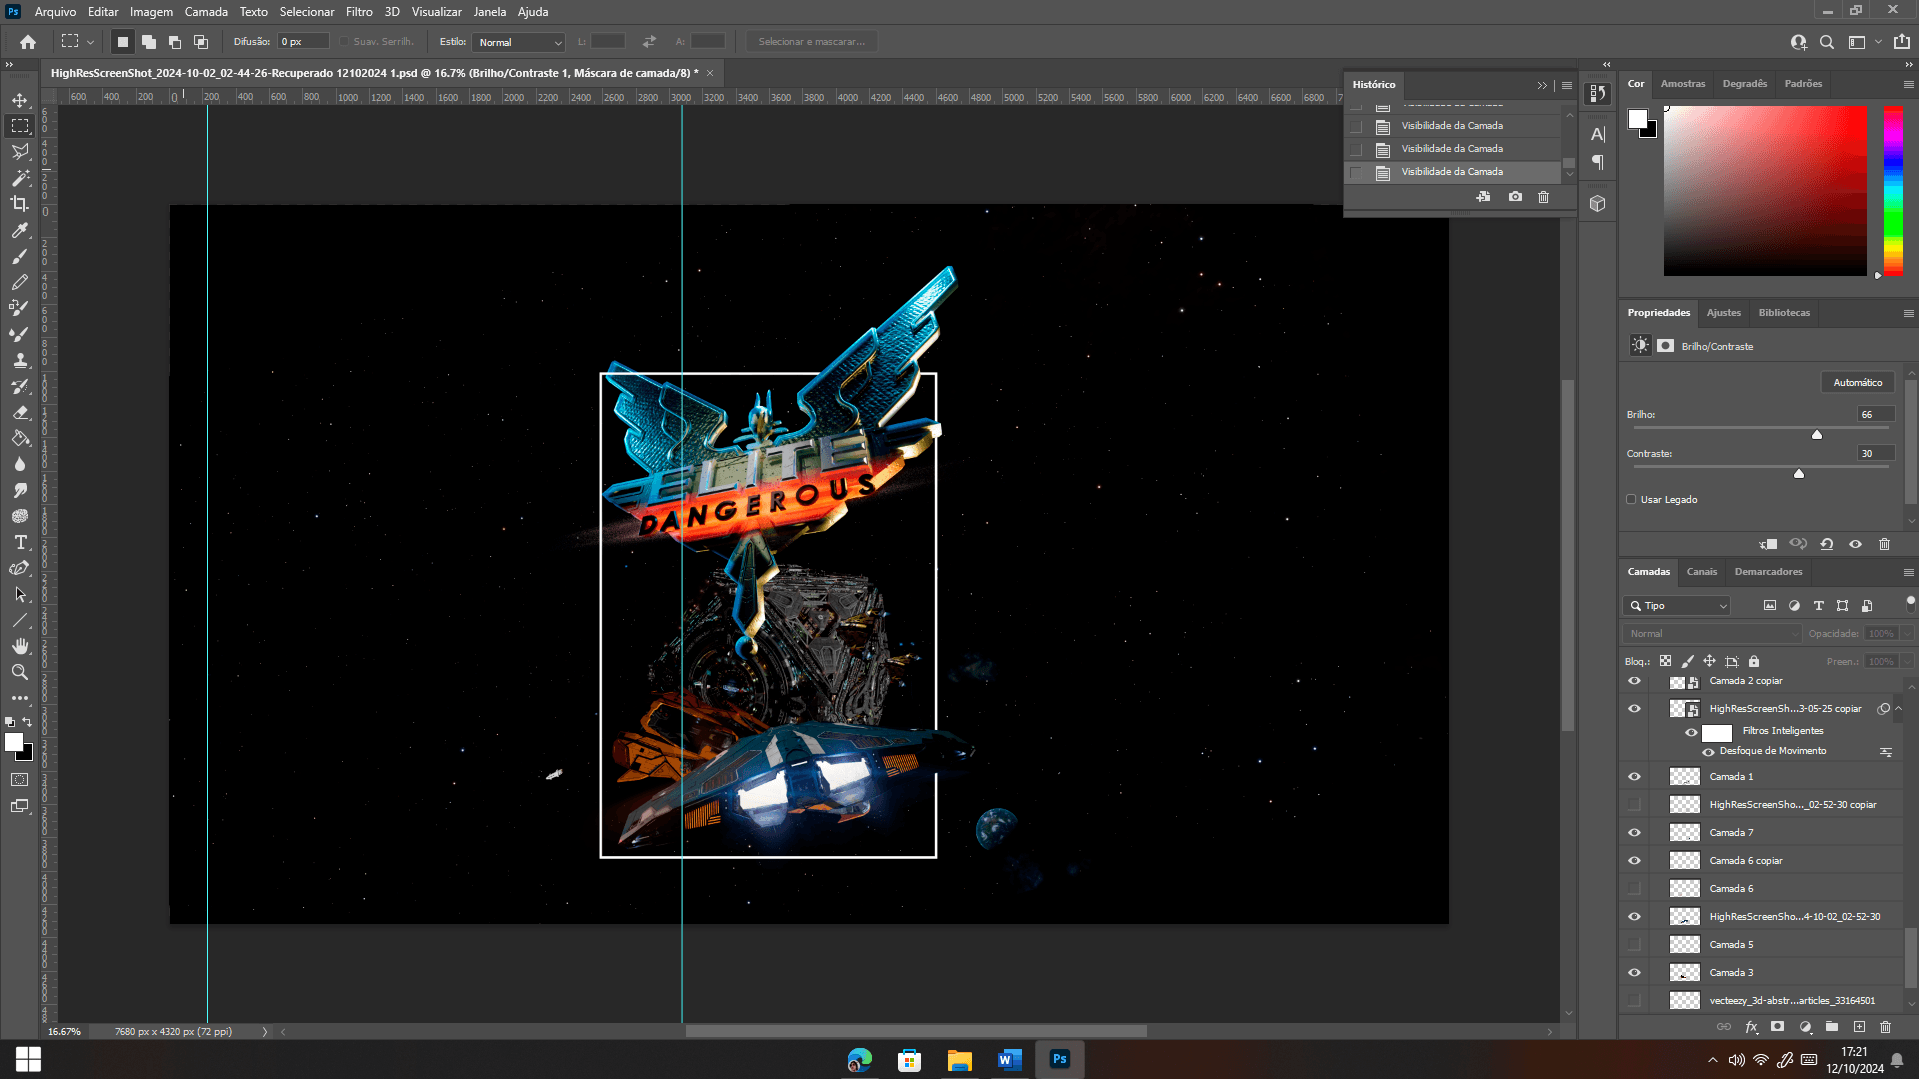Select the Zoom tool
This screenshot has width=1919, height=1079.
pos(20,672)
